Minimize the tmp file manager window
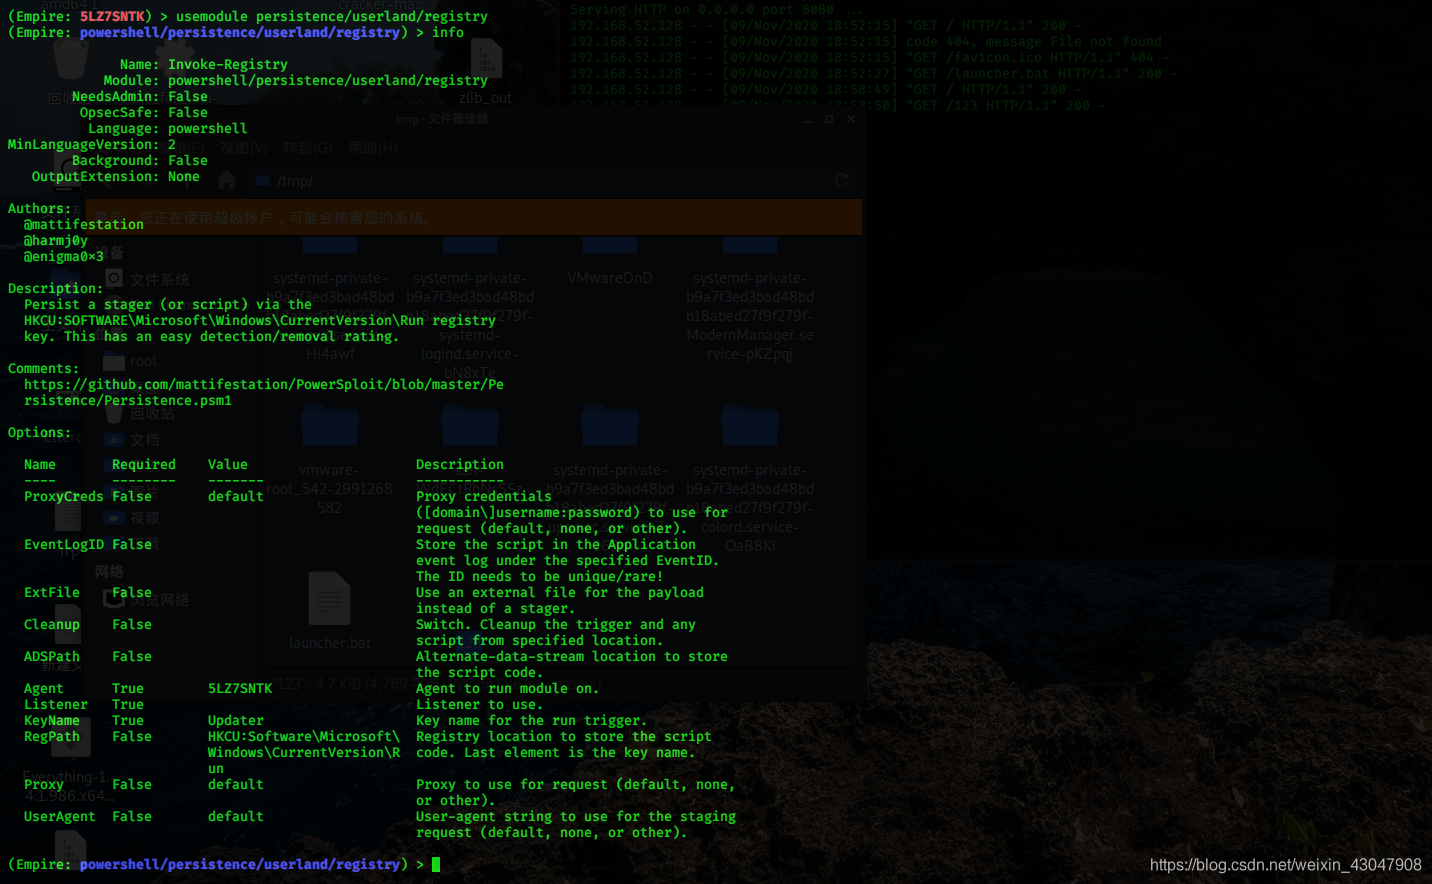1432x884 pixels. click(x=807, y=119)
